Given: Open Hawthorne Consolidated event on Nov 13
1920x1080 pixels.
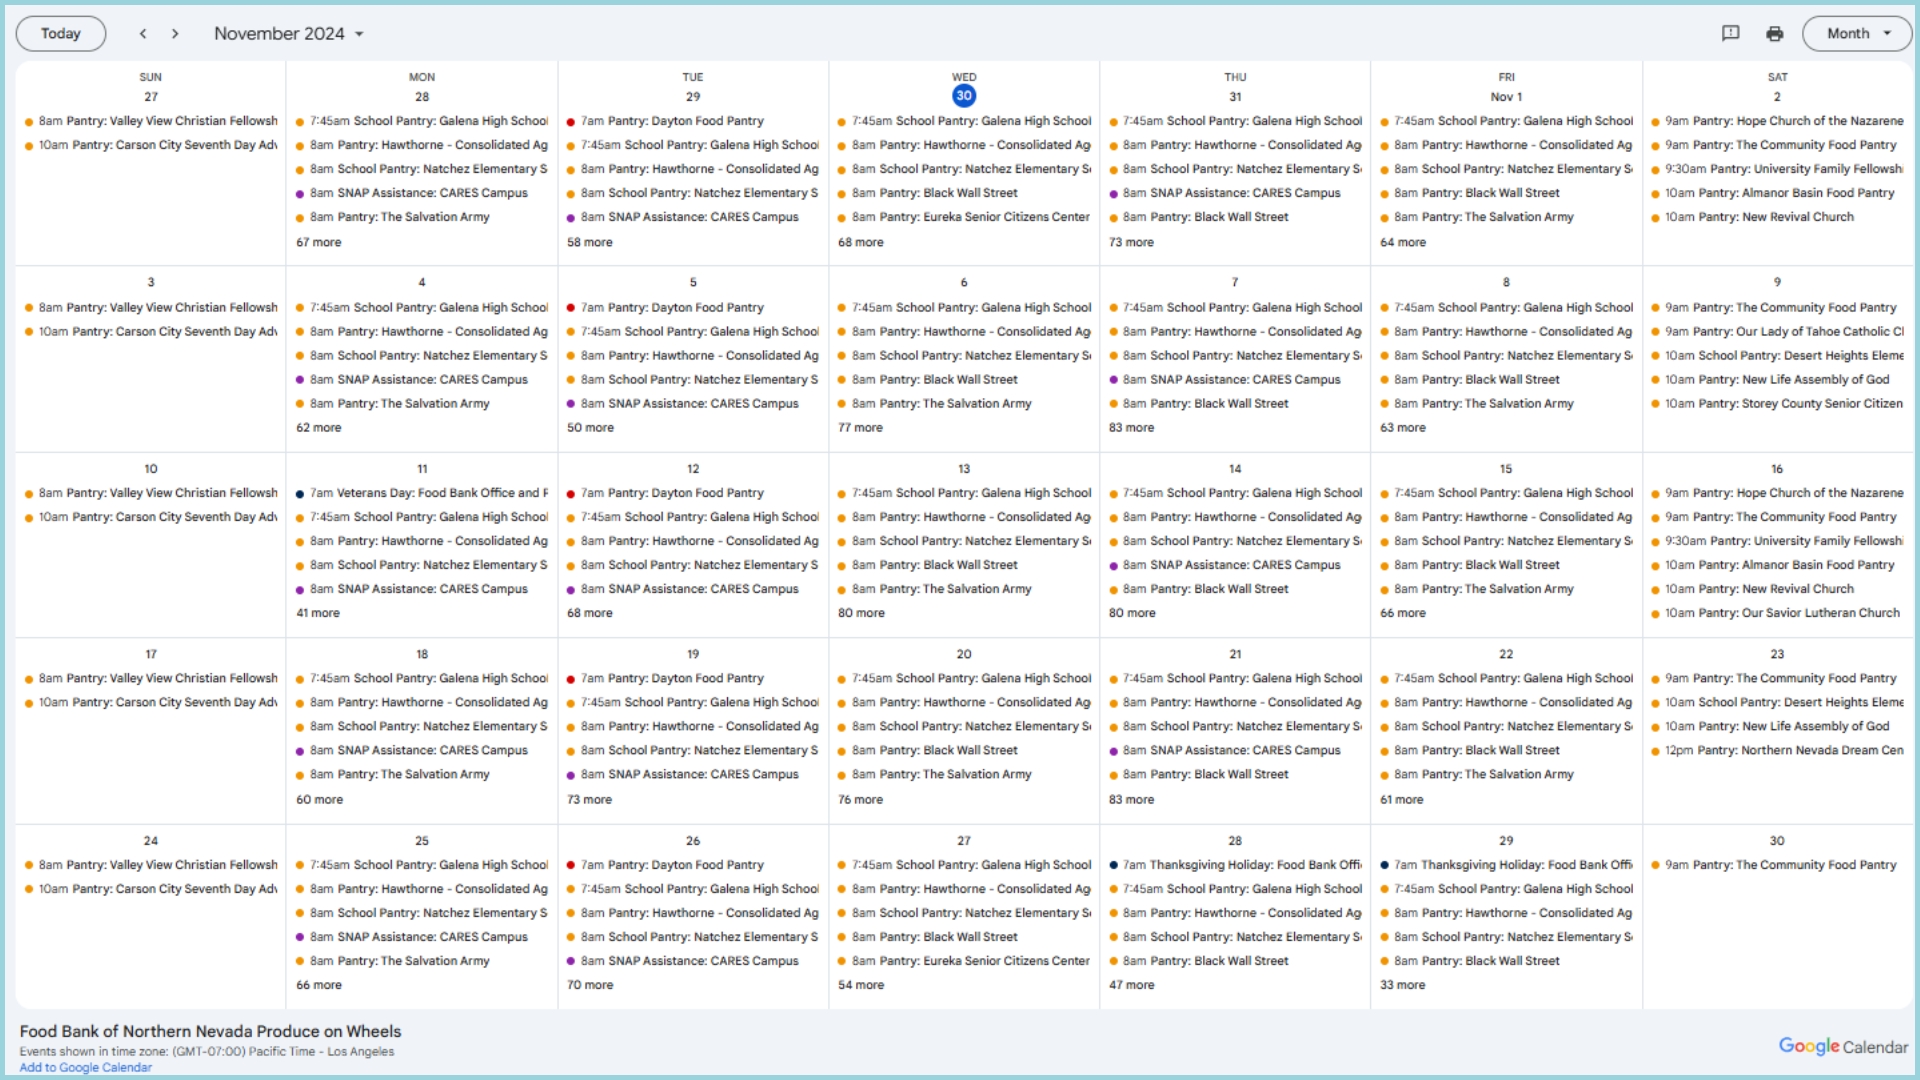Looking at the screenshot, I should pos(964,517).
